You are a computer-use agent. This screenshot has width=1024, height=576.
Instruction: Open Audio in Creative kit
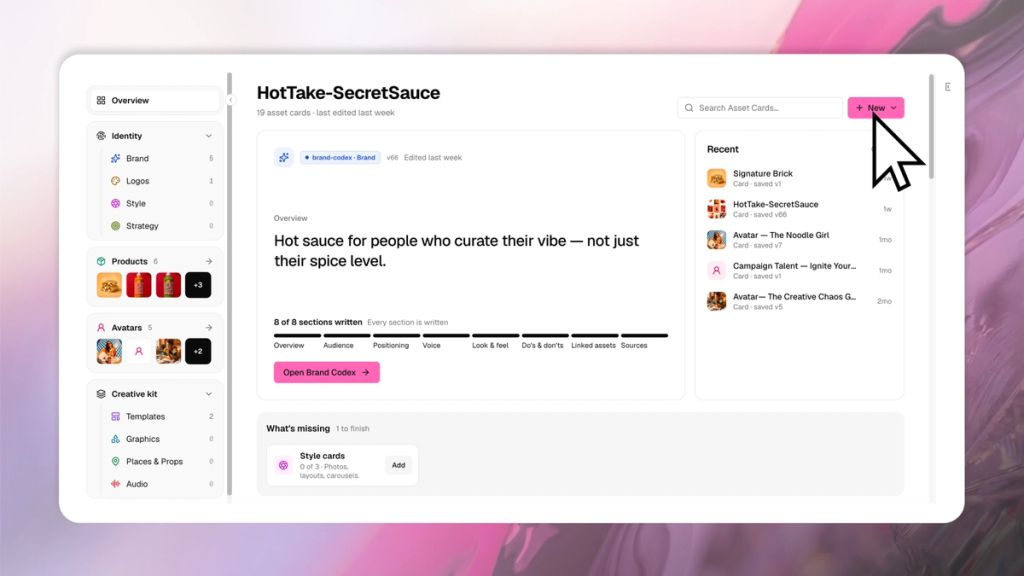point(161,484)
